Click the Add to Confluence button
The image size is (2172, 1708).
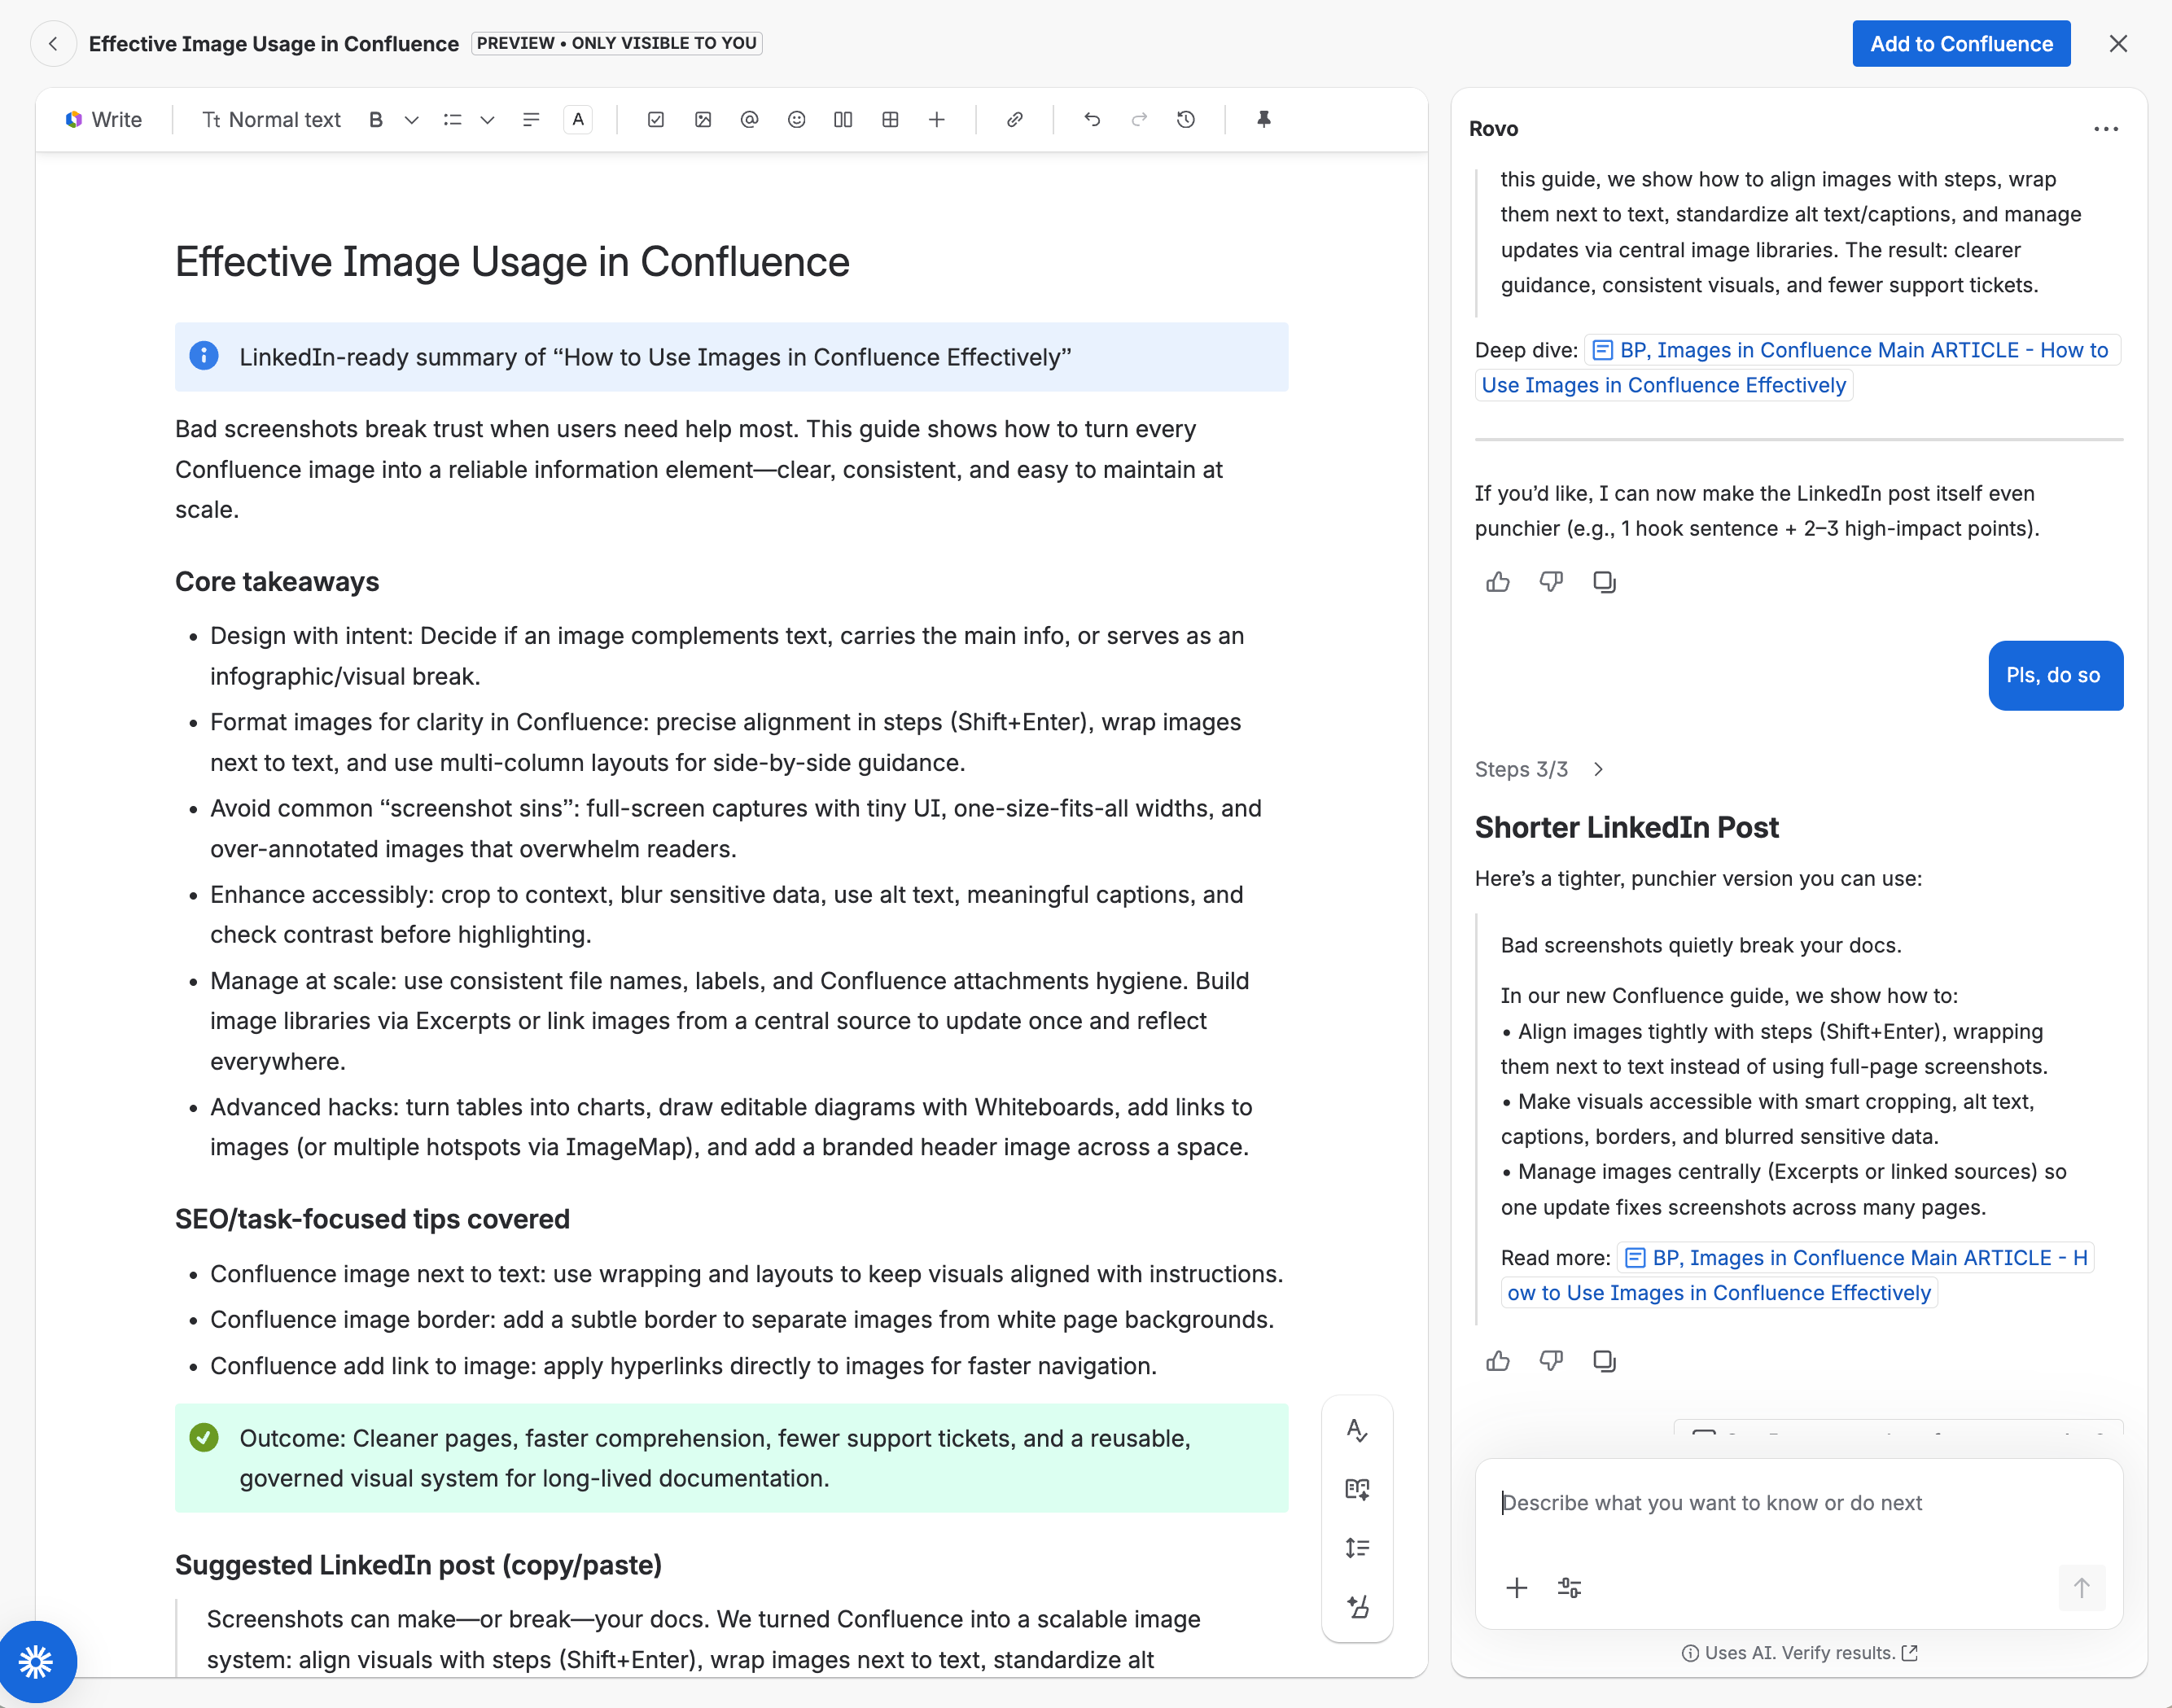tap(1961, 44)
